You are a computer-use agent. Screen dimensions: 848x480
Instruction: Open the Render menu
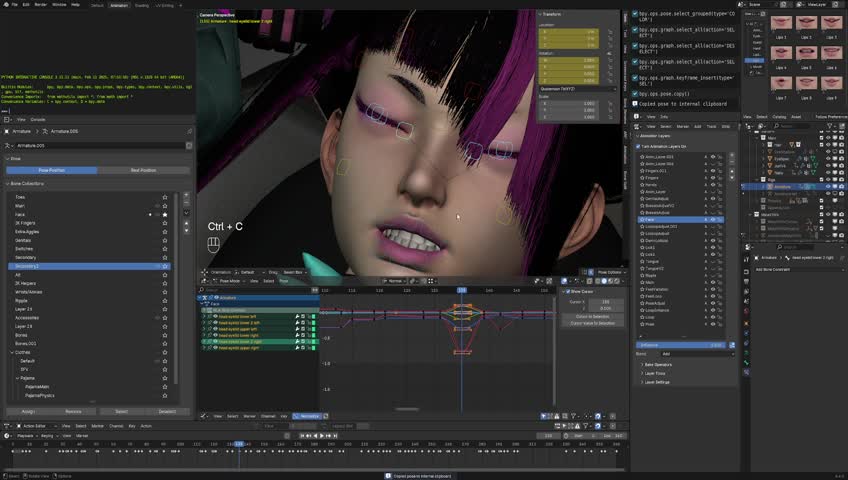[x=41, y=4]
